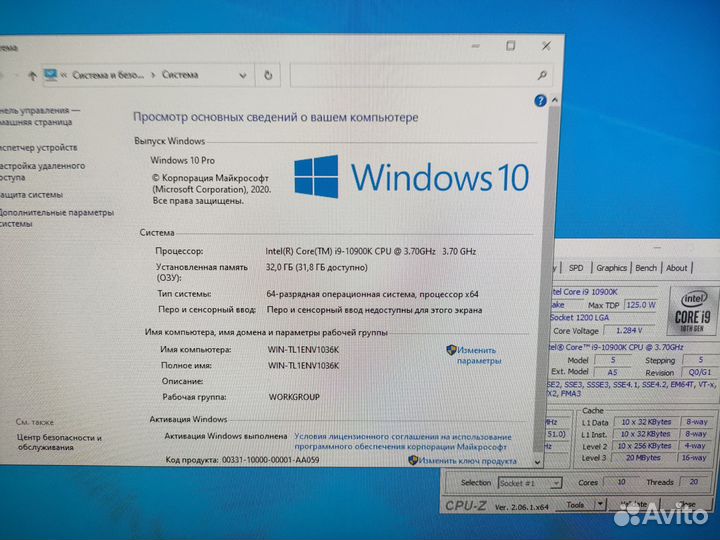Click the up-arrow navigation button in System window
Viewport: 720px width, 540px height.
pyautogui.click(x=32, y=76)
